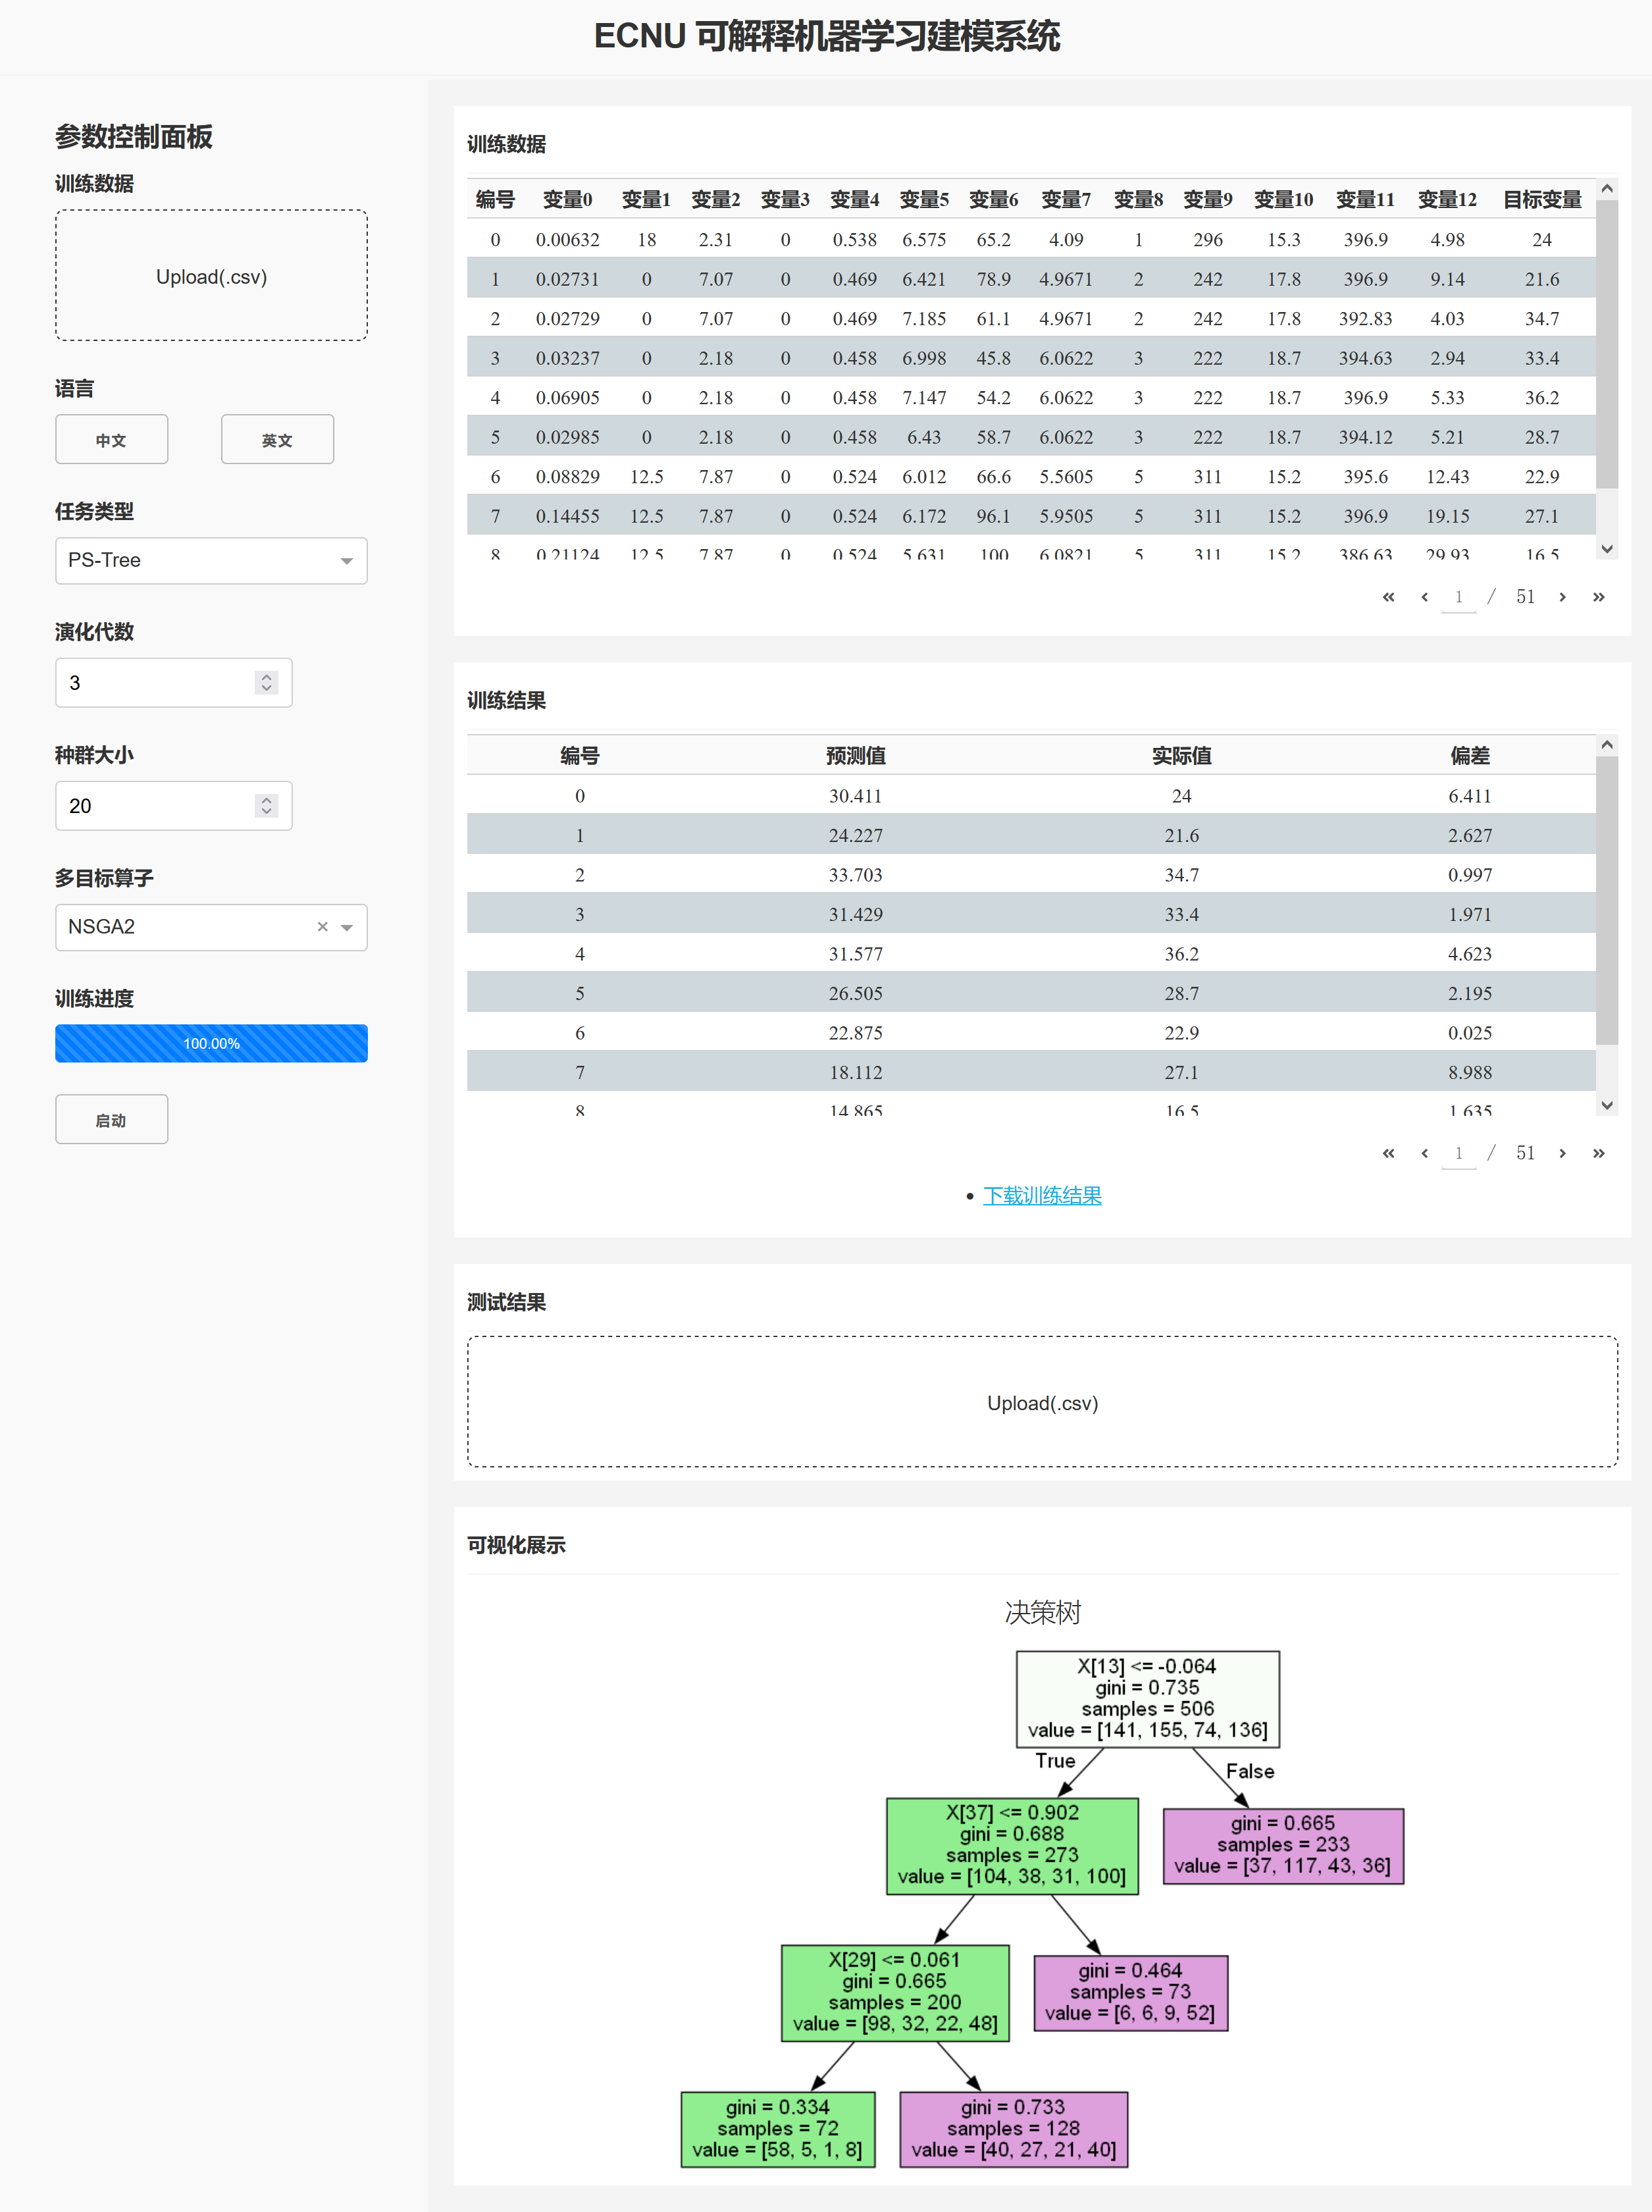
Task: Click the test results Upload(.csv) drop zone
Action: (1042, 1403)
